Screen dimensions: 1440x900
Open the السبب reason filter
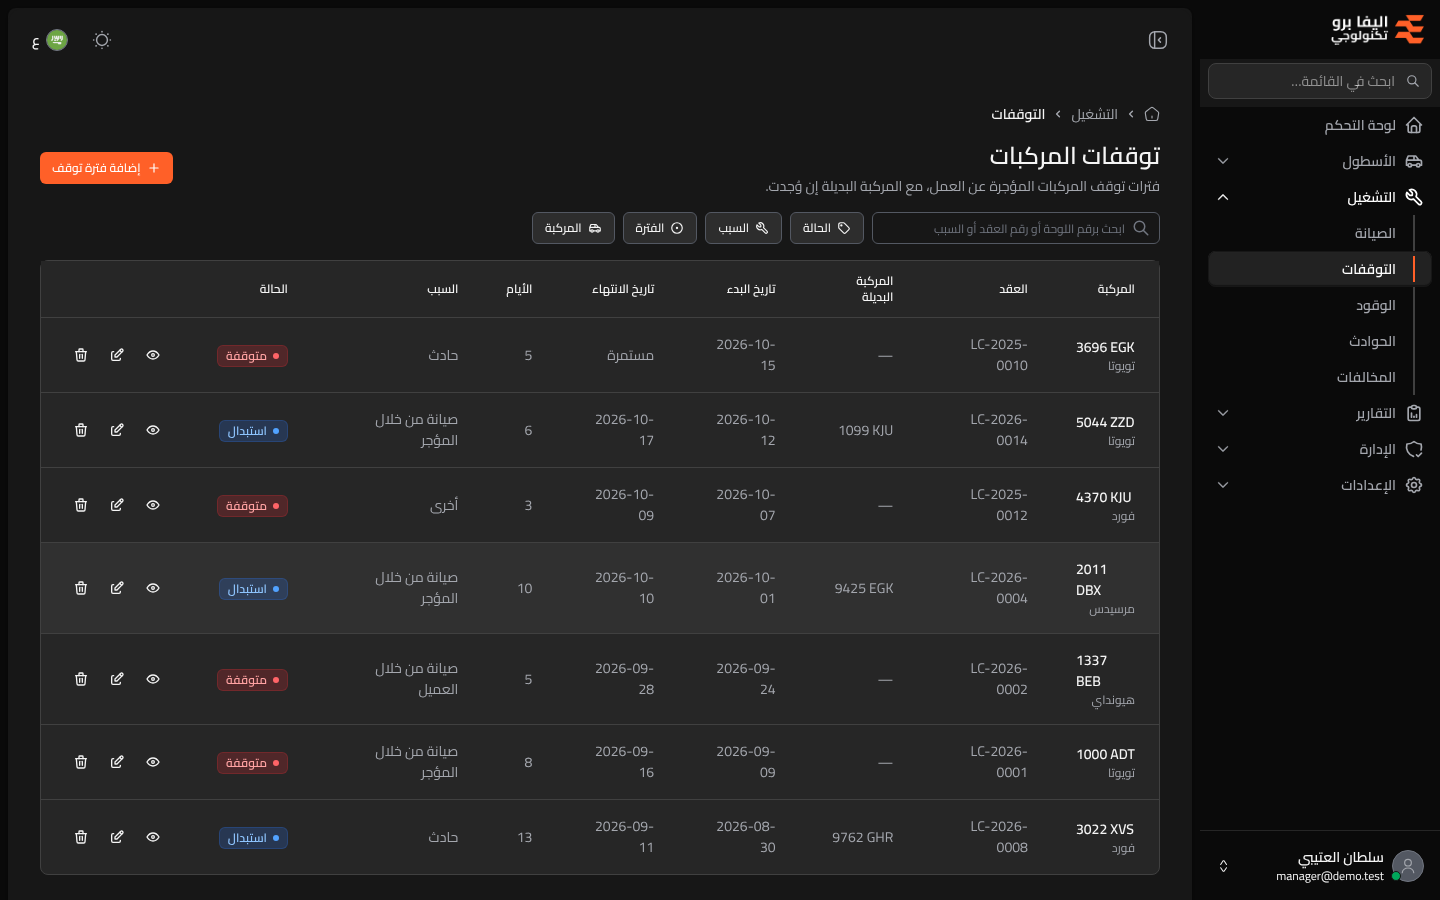pos(743,228)
